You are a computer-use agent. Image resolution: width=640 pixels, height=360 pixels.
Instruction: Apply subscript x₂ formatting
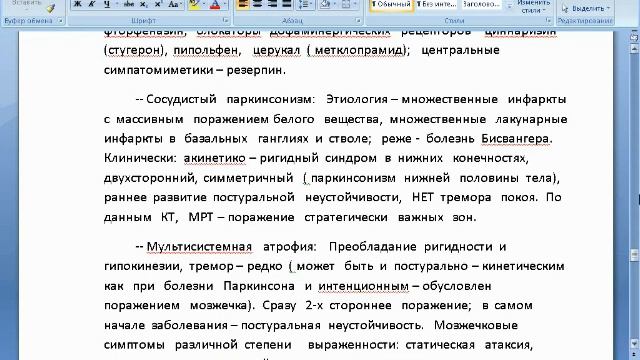tap(144, 4)
